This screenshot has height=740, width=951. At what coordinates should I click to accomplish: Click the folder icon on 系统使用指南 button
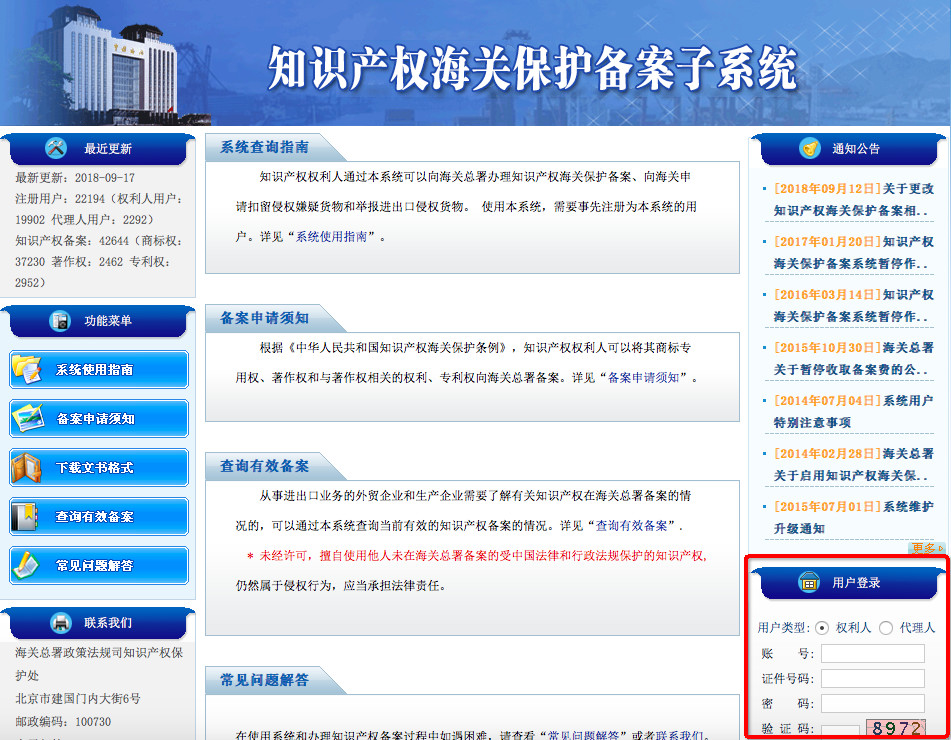click(x=26, y=369)
